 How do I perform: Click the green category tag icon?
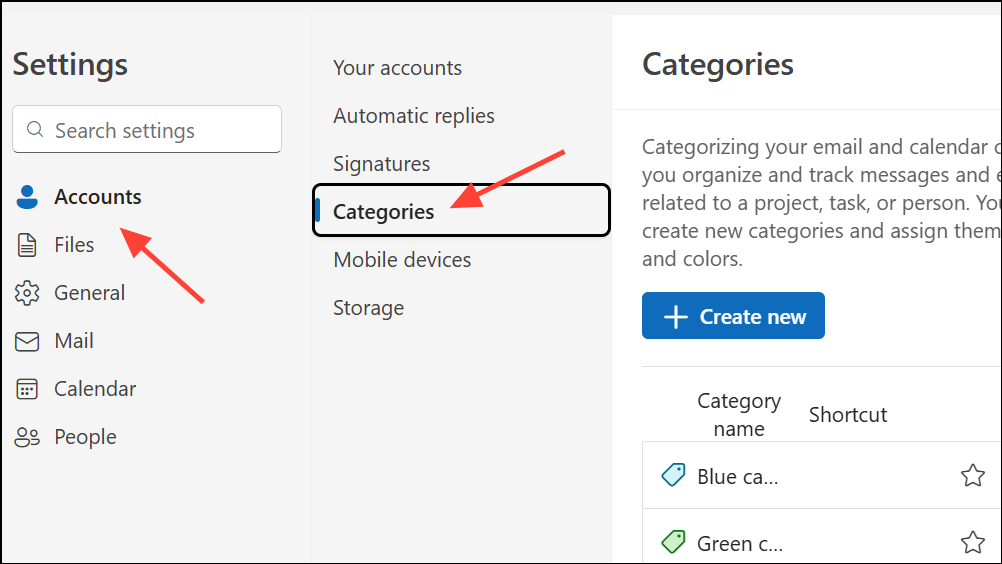point(673,542)
